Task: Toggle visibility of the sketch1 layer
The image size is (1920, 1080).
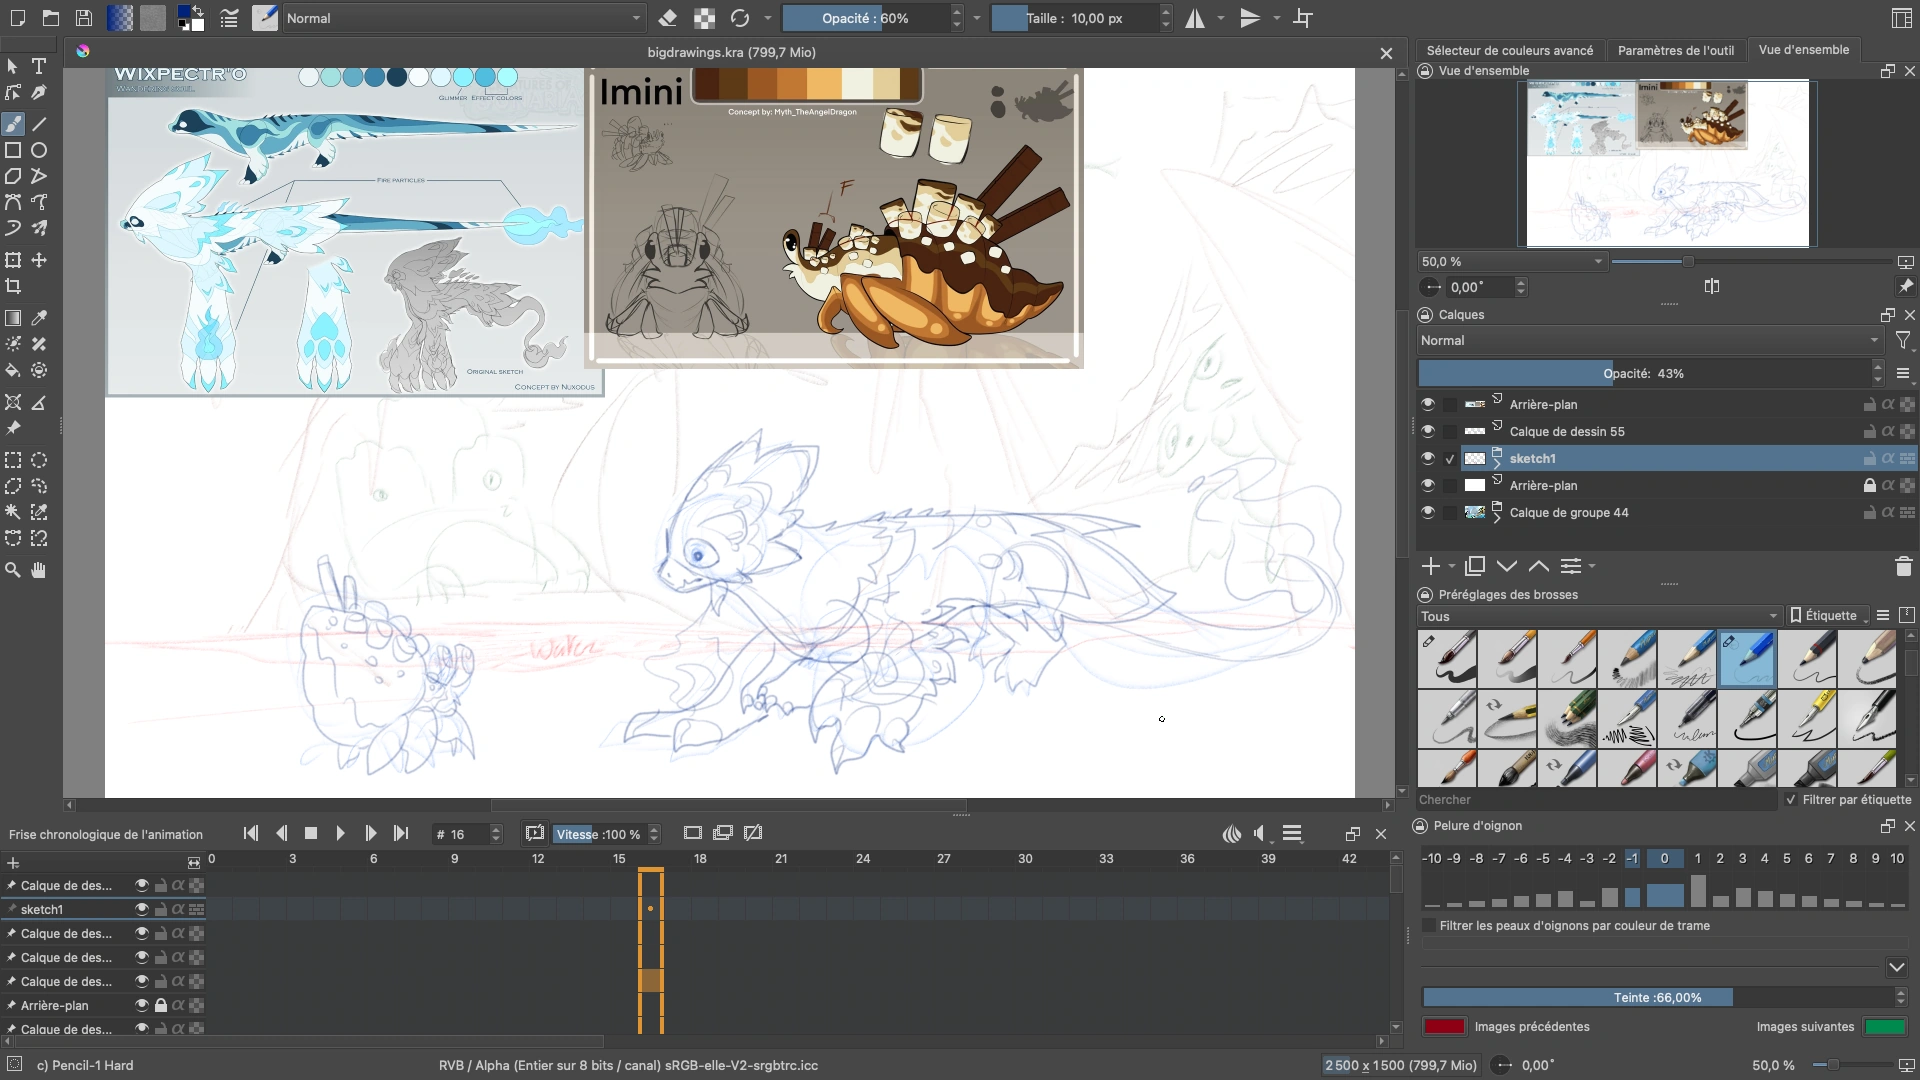Action: point(1428,458)
